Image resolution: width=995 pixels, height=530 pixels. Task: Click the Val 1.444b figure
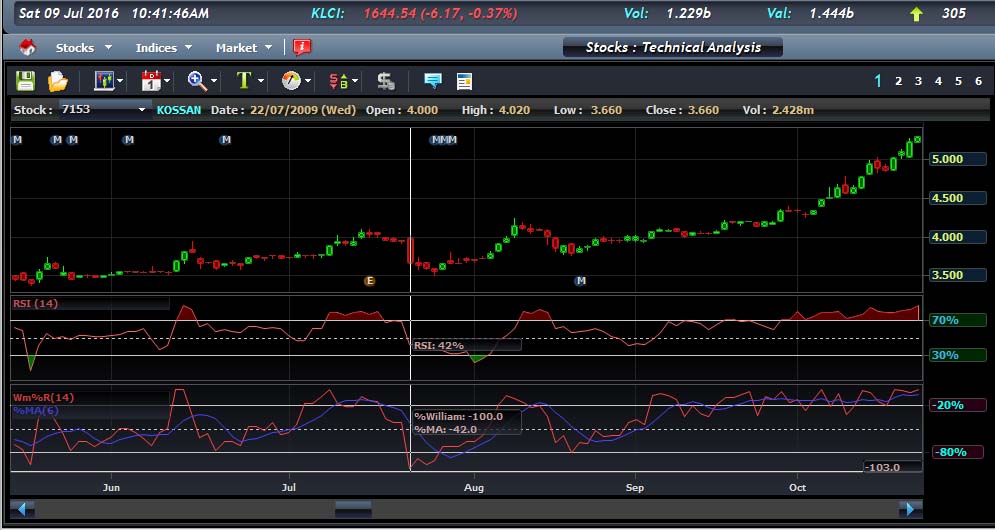831,13
